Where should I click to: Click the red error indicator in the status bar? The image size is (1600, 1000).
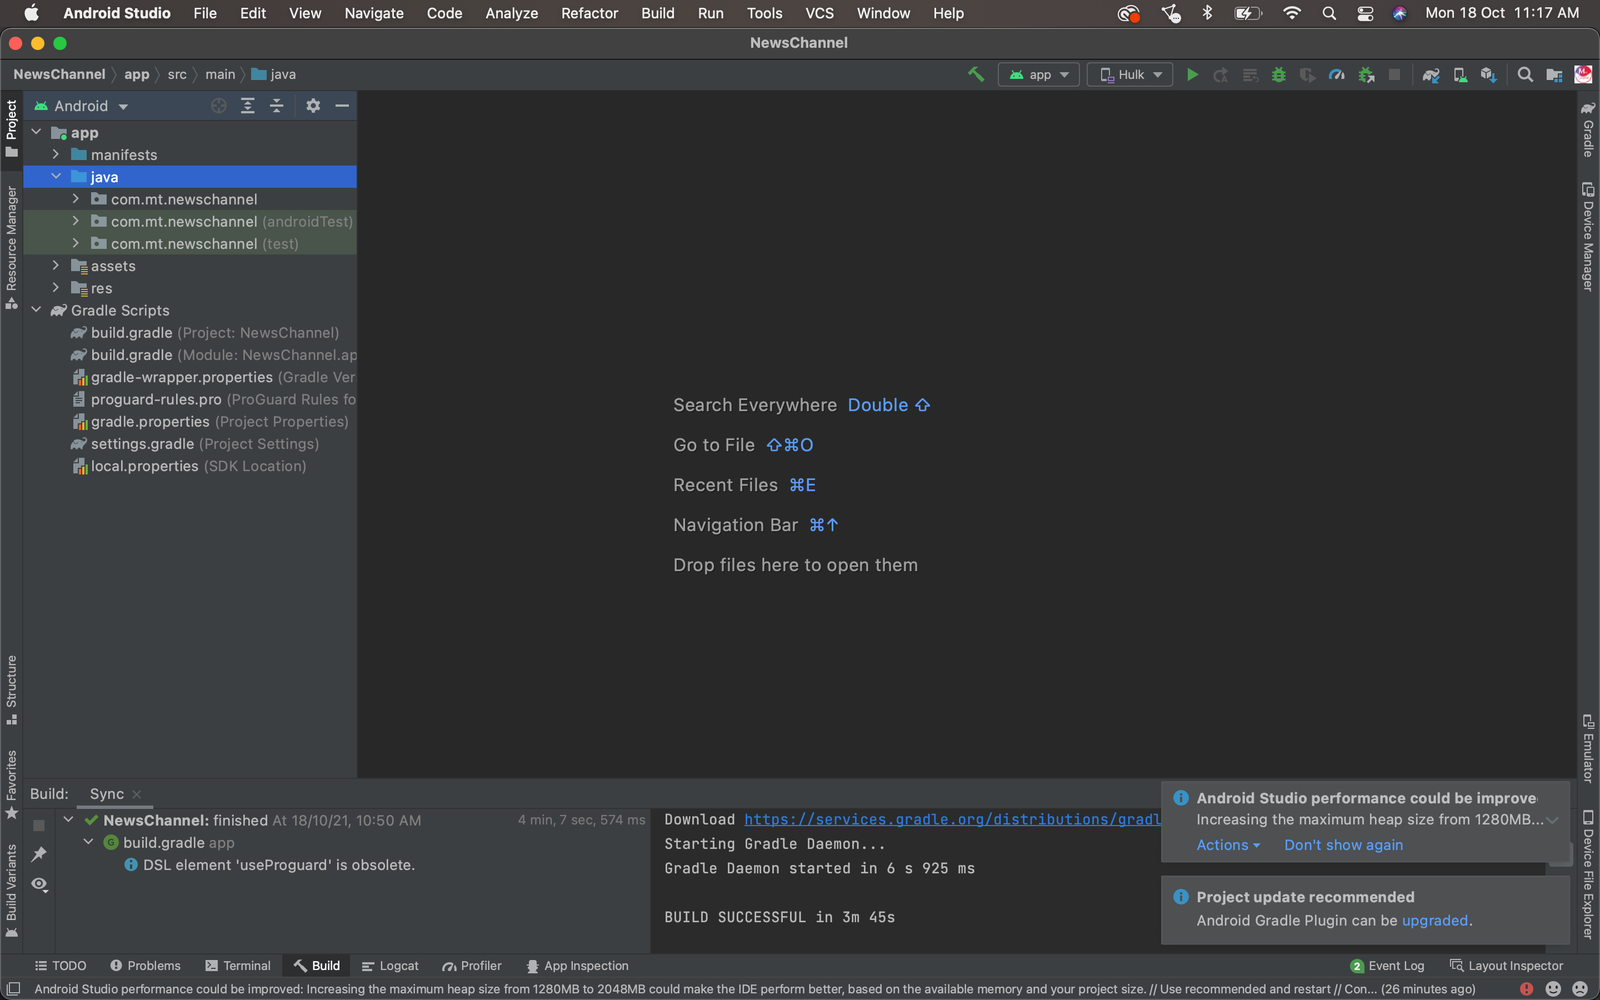point(1526,989)
